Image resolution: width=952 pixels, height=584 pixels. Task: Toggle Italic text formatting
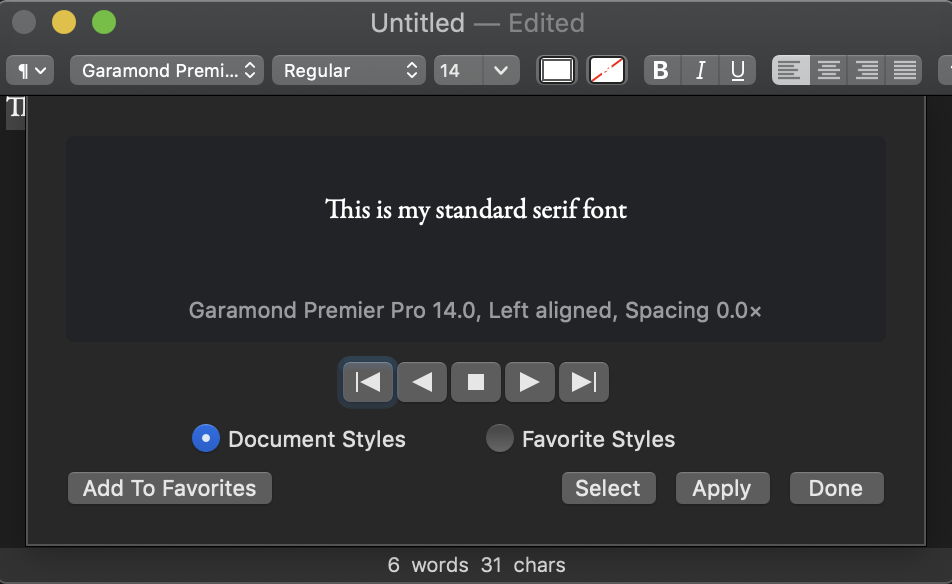[x=700, y=70]
